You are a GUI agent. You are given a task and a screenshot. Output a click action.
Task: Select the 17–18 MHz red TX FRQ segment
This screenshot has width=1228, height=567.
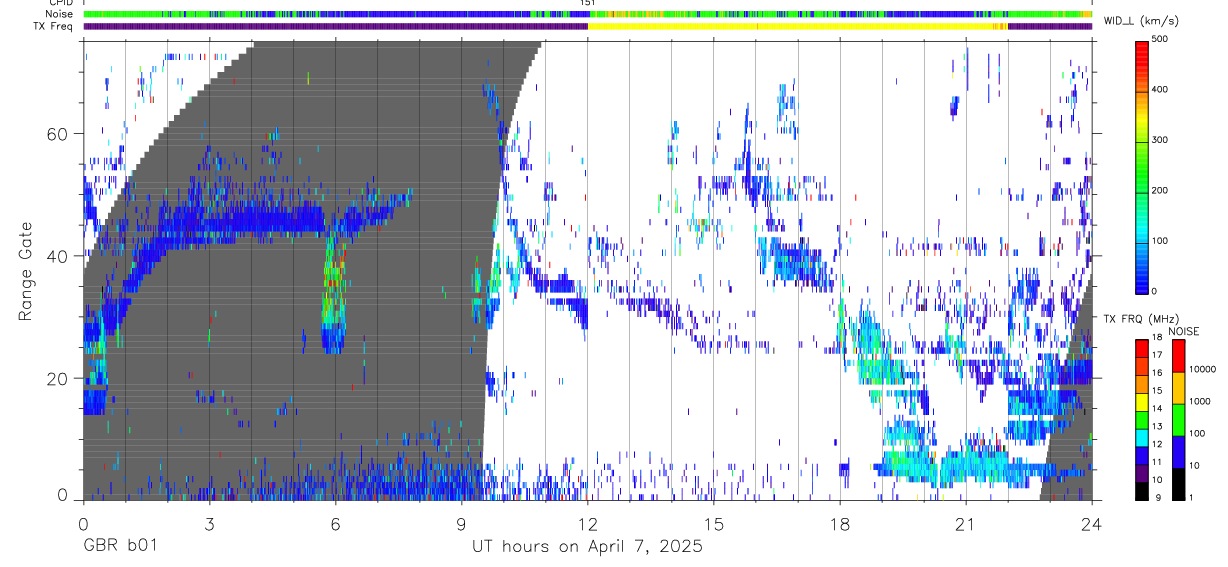[x=1142, y=347]
